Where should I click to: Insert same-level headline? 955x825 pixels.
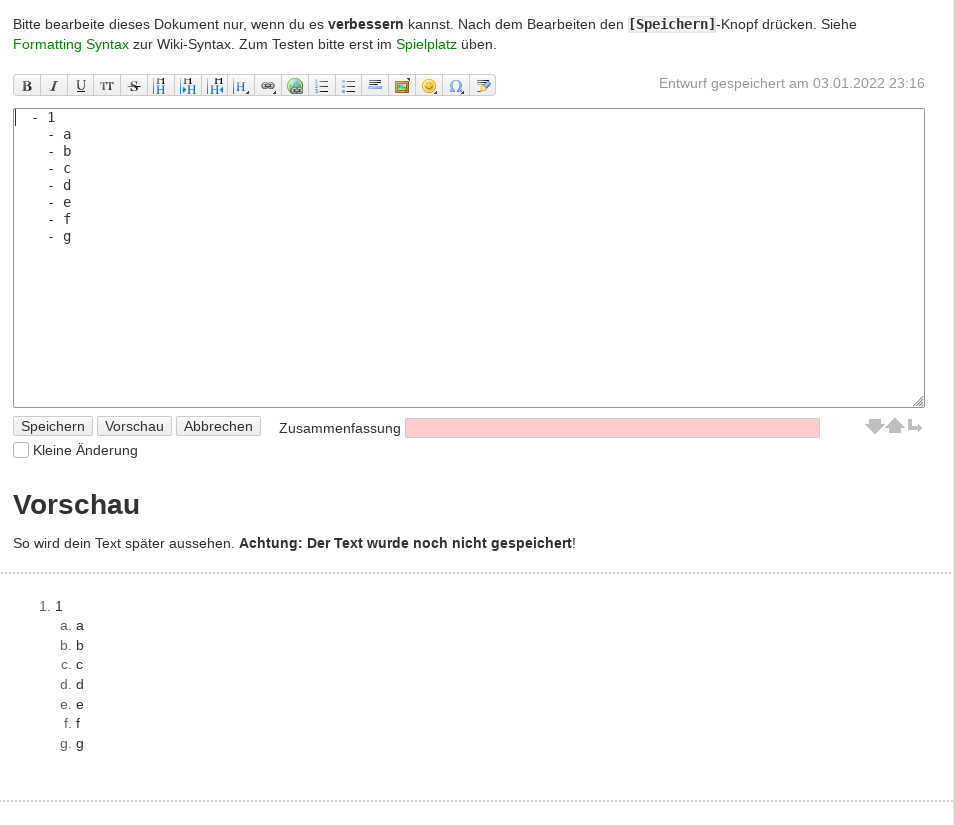tap(161, 86)
